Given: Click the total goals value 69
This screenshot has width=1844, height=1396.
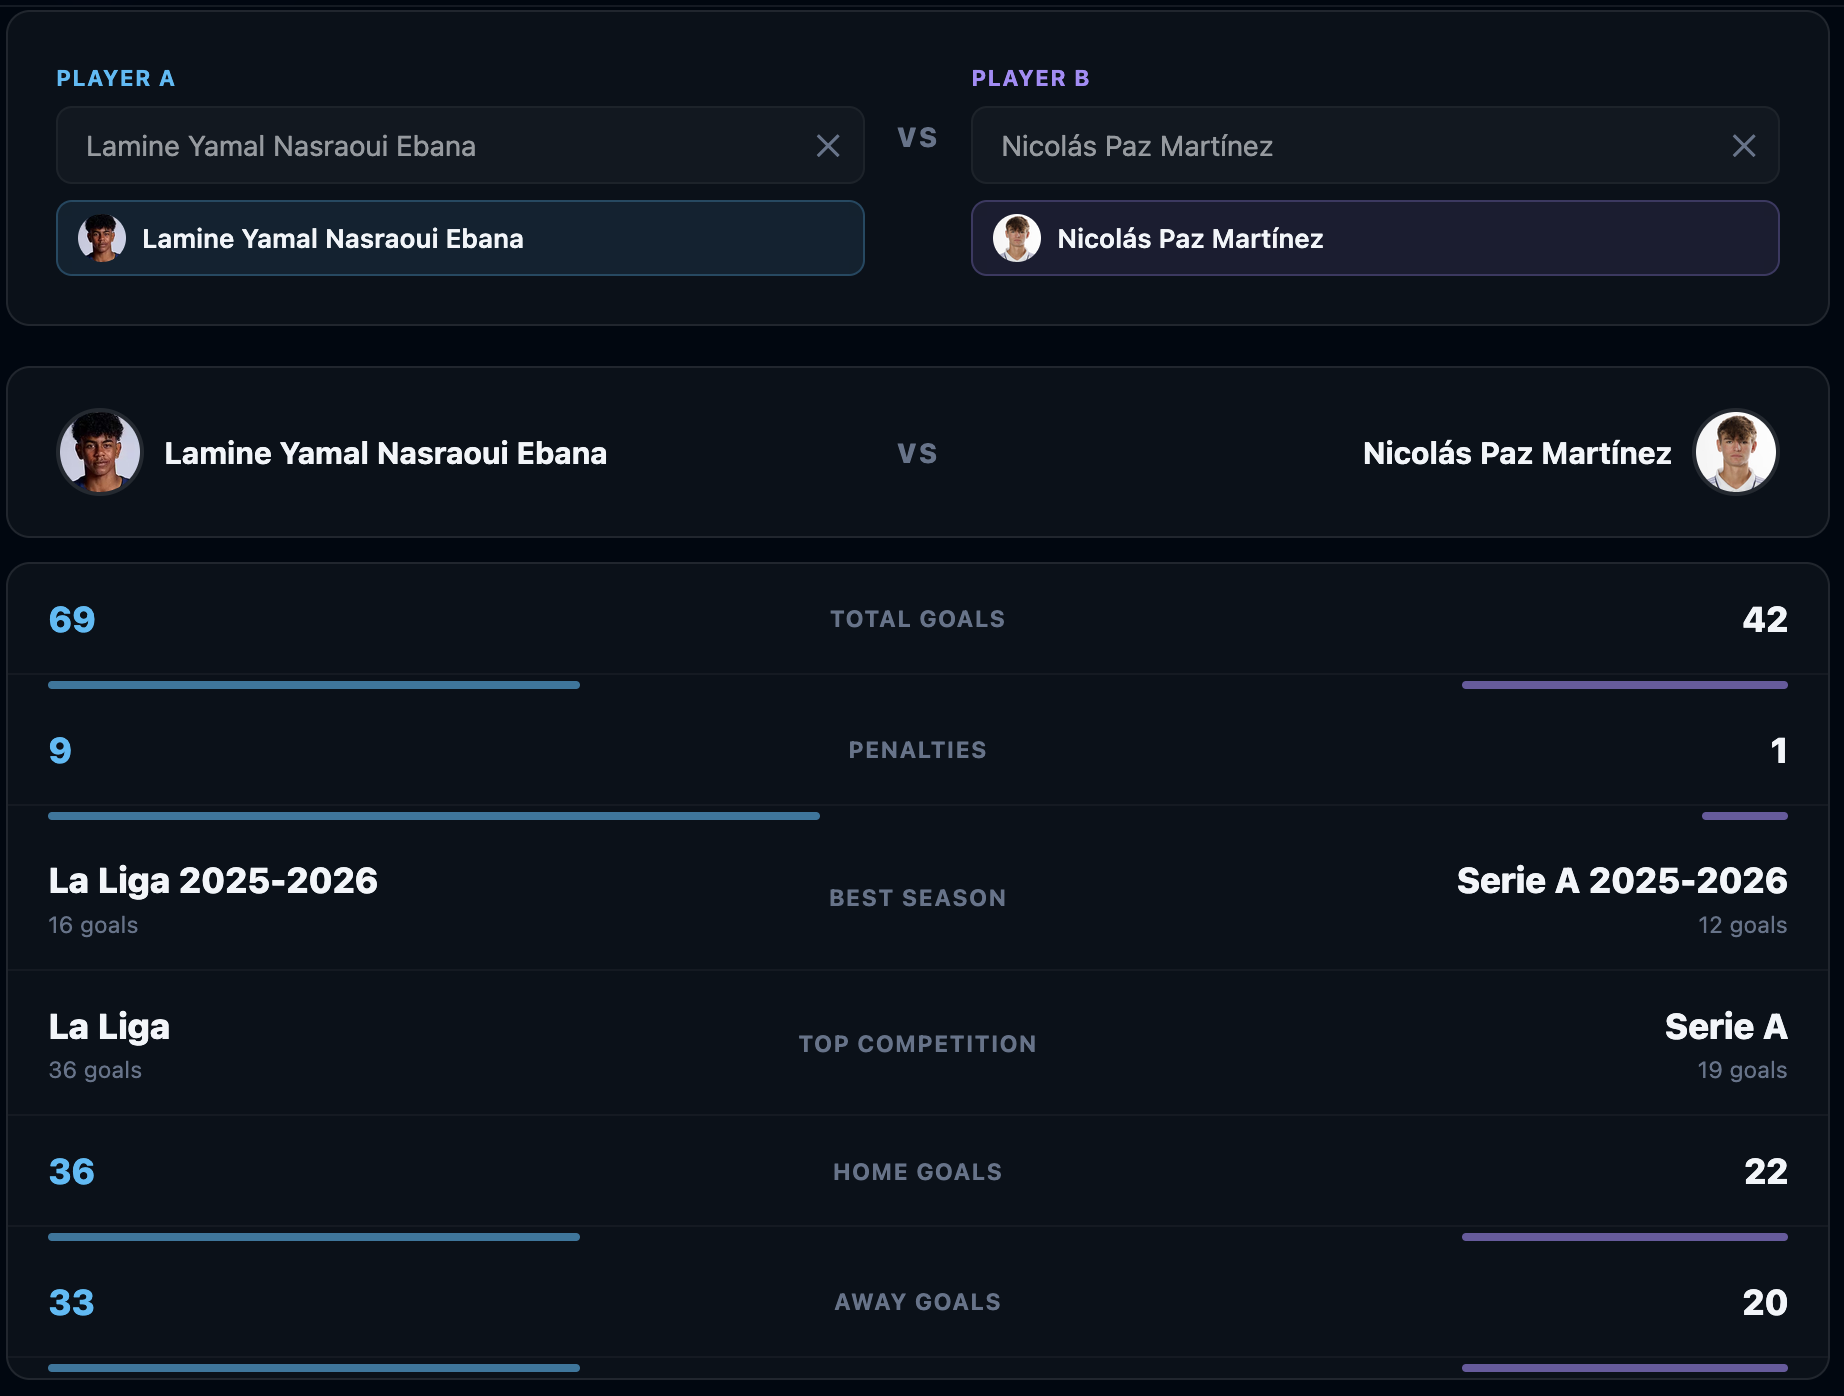Looking at the screenshot, I should [x=72, y=619].
